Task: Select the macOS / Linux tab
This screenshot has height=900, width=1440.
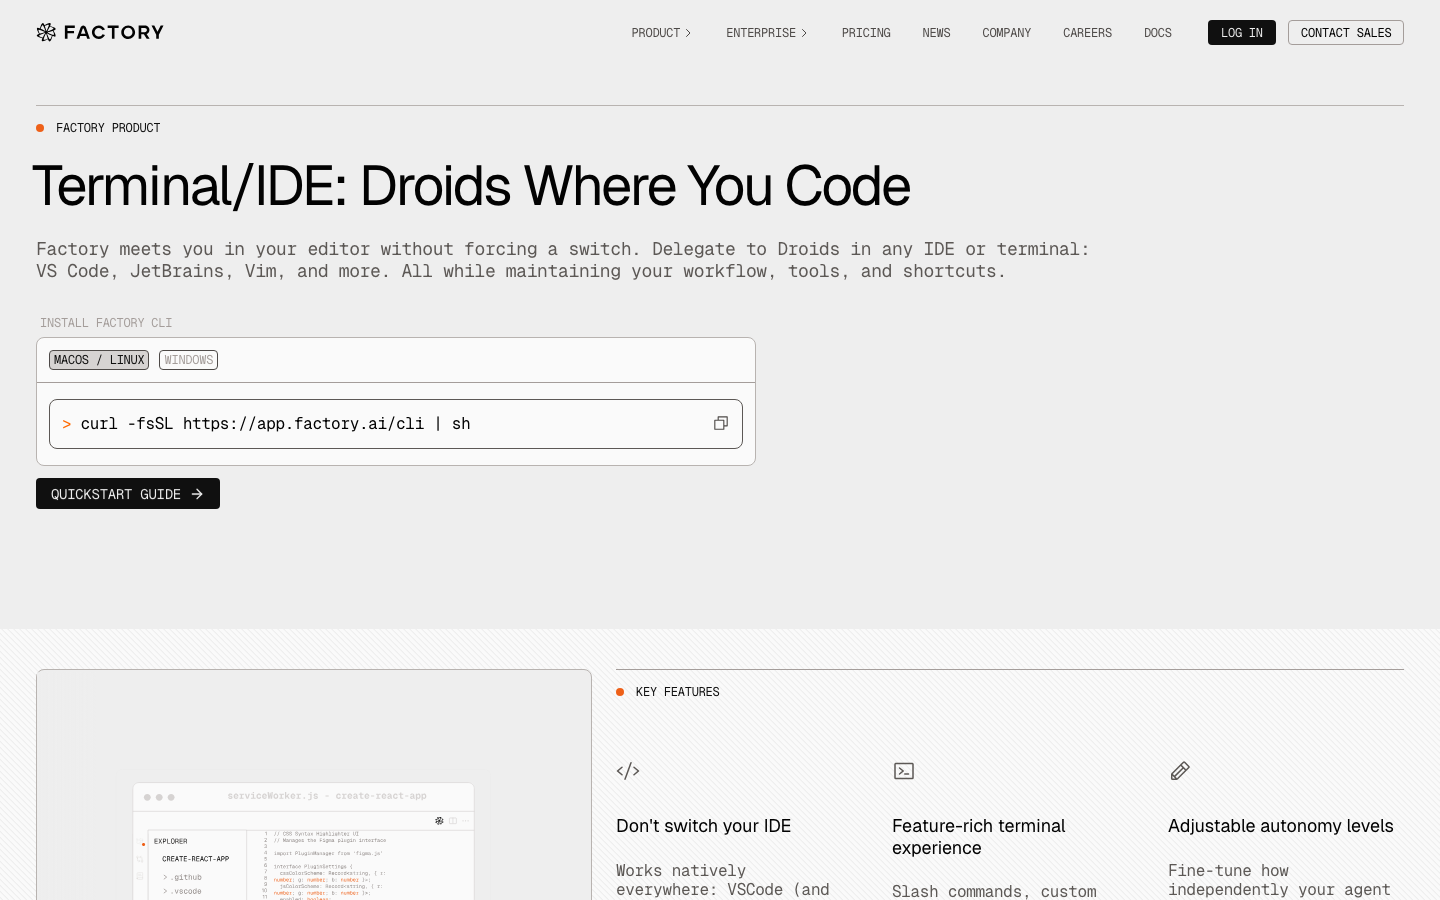Action: 99,360
